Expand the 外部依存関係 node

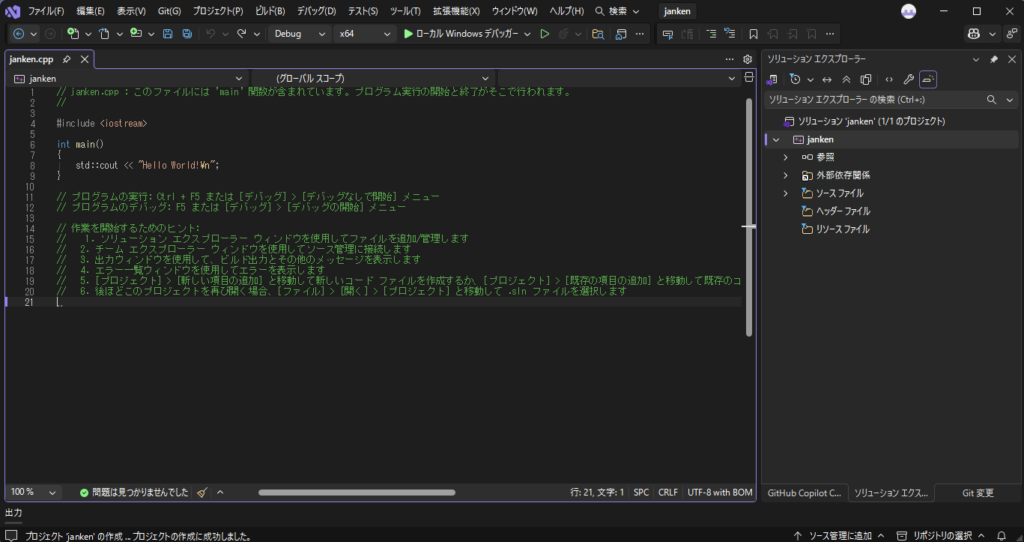click(x=786, y=176)
